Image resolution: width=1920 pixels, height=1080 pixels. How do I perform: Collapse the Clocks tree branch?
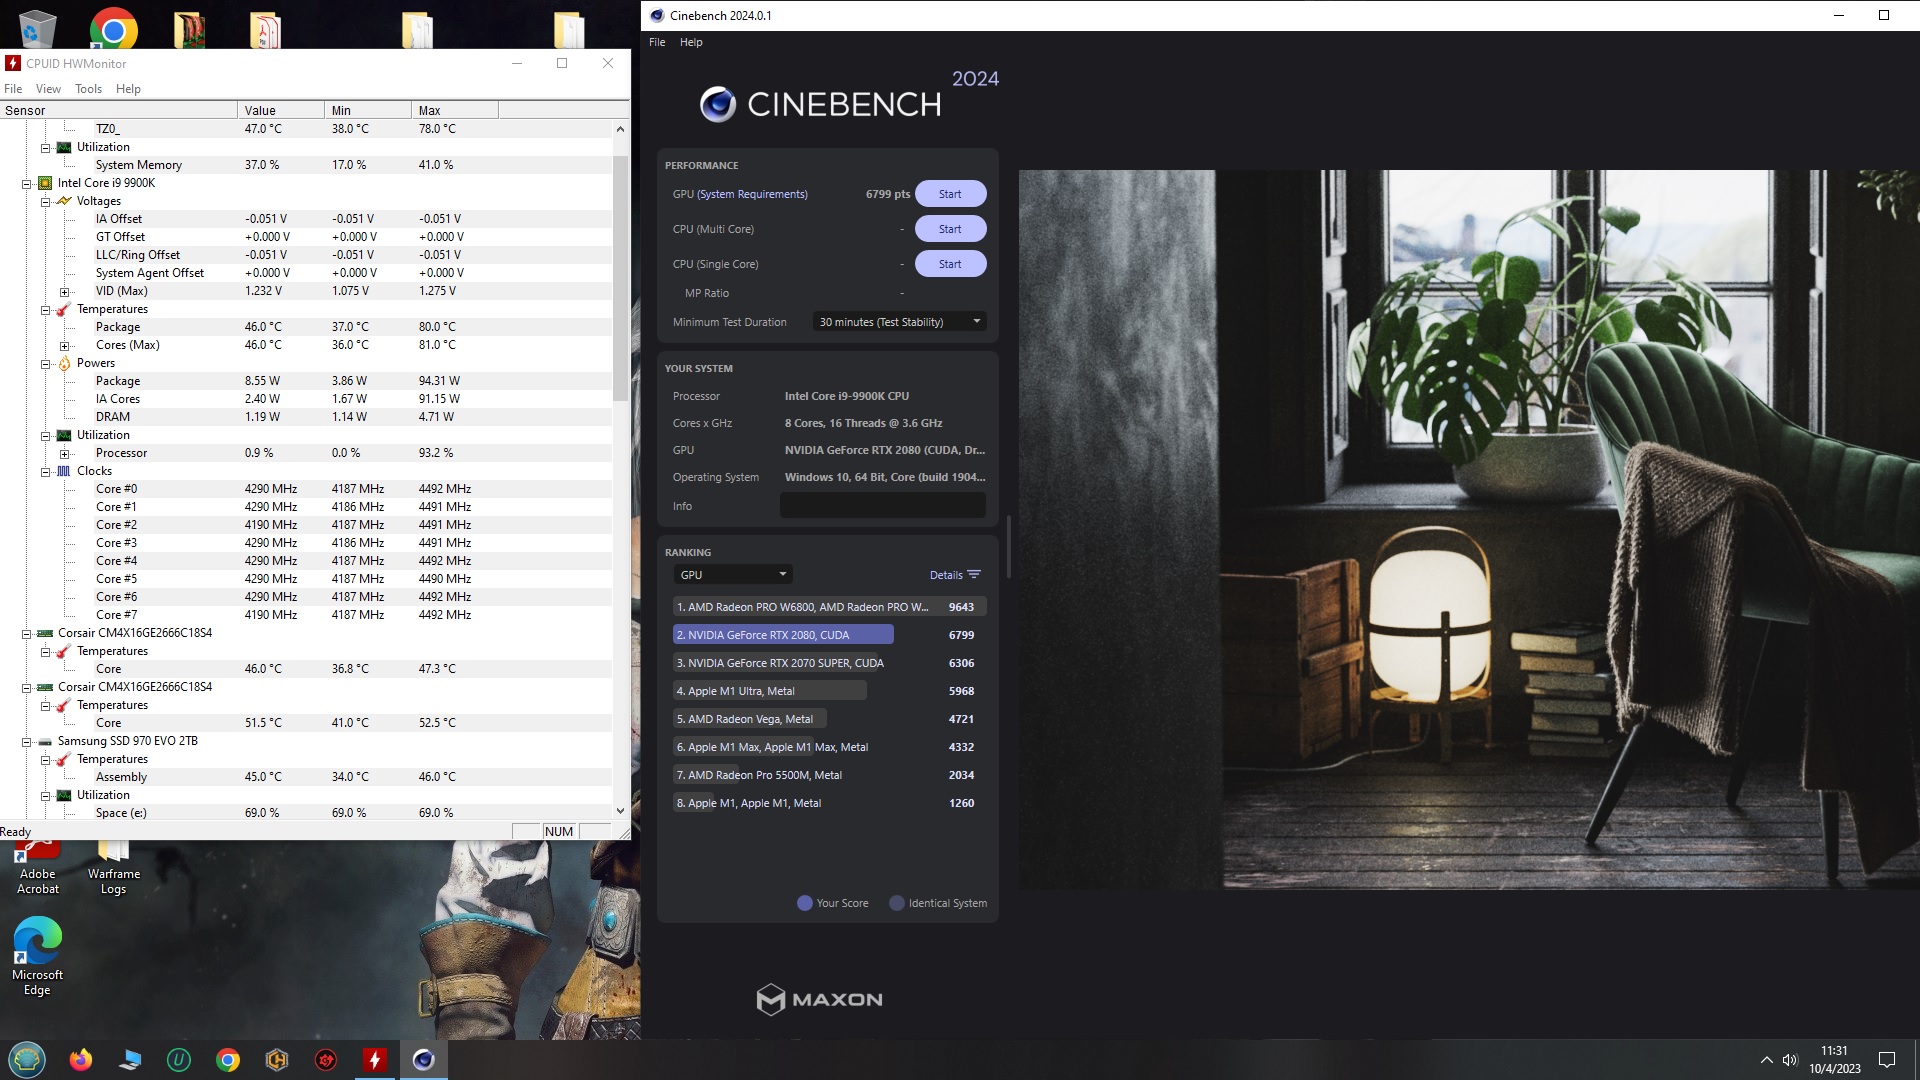point(45,472)
